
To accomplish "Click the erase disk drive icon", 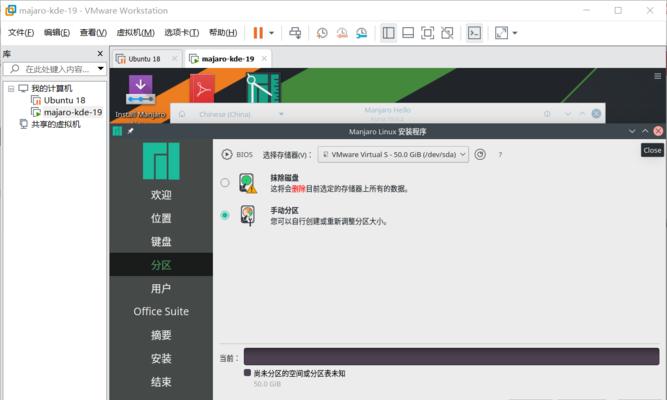I will [x=248, y=183].
